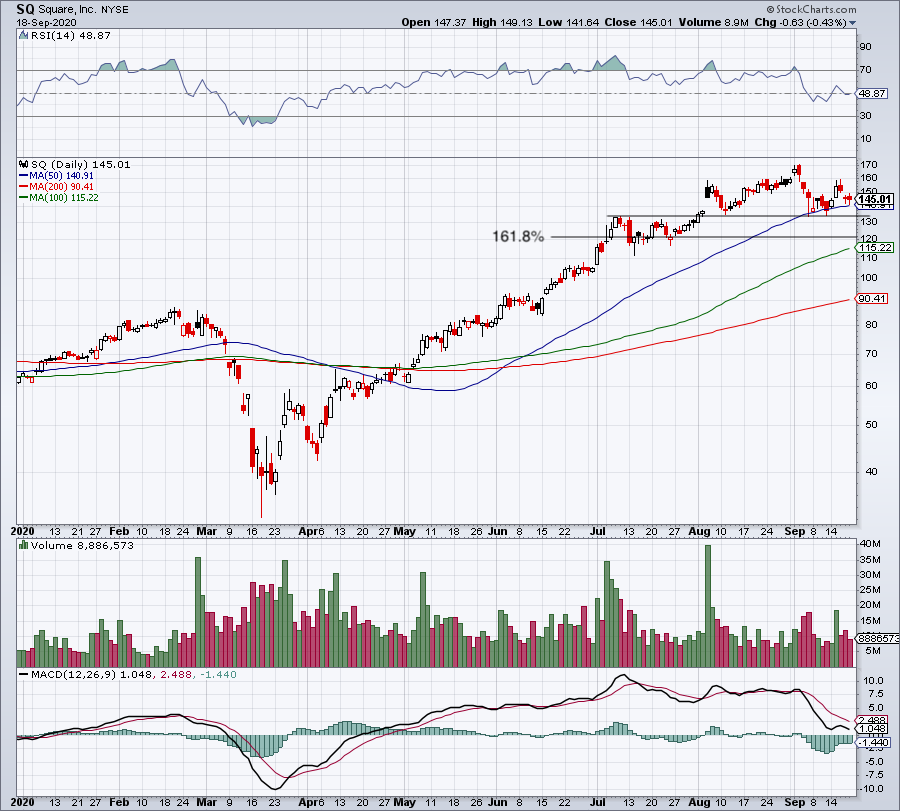Click the RSI indicator icon beside RSI(14)
The height and width of the screenshot is (811, 900).
[23, 36]
